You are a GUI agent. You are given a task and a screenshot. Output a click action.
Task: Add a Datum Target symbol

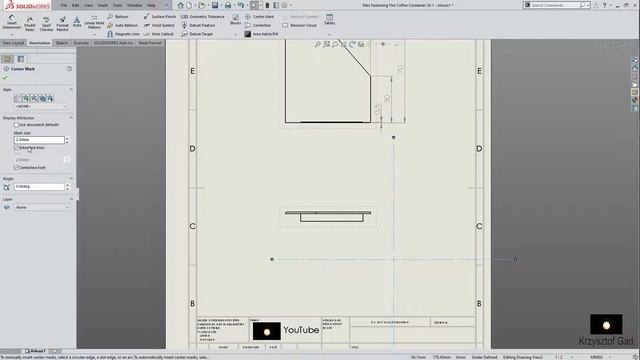(197, 34)
